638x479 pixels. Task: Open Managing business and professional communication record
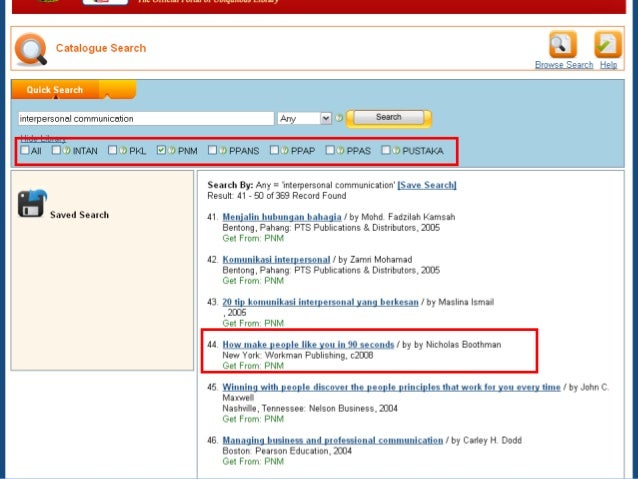click(333, 440)
